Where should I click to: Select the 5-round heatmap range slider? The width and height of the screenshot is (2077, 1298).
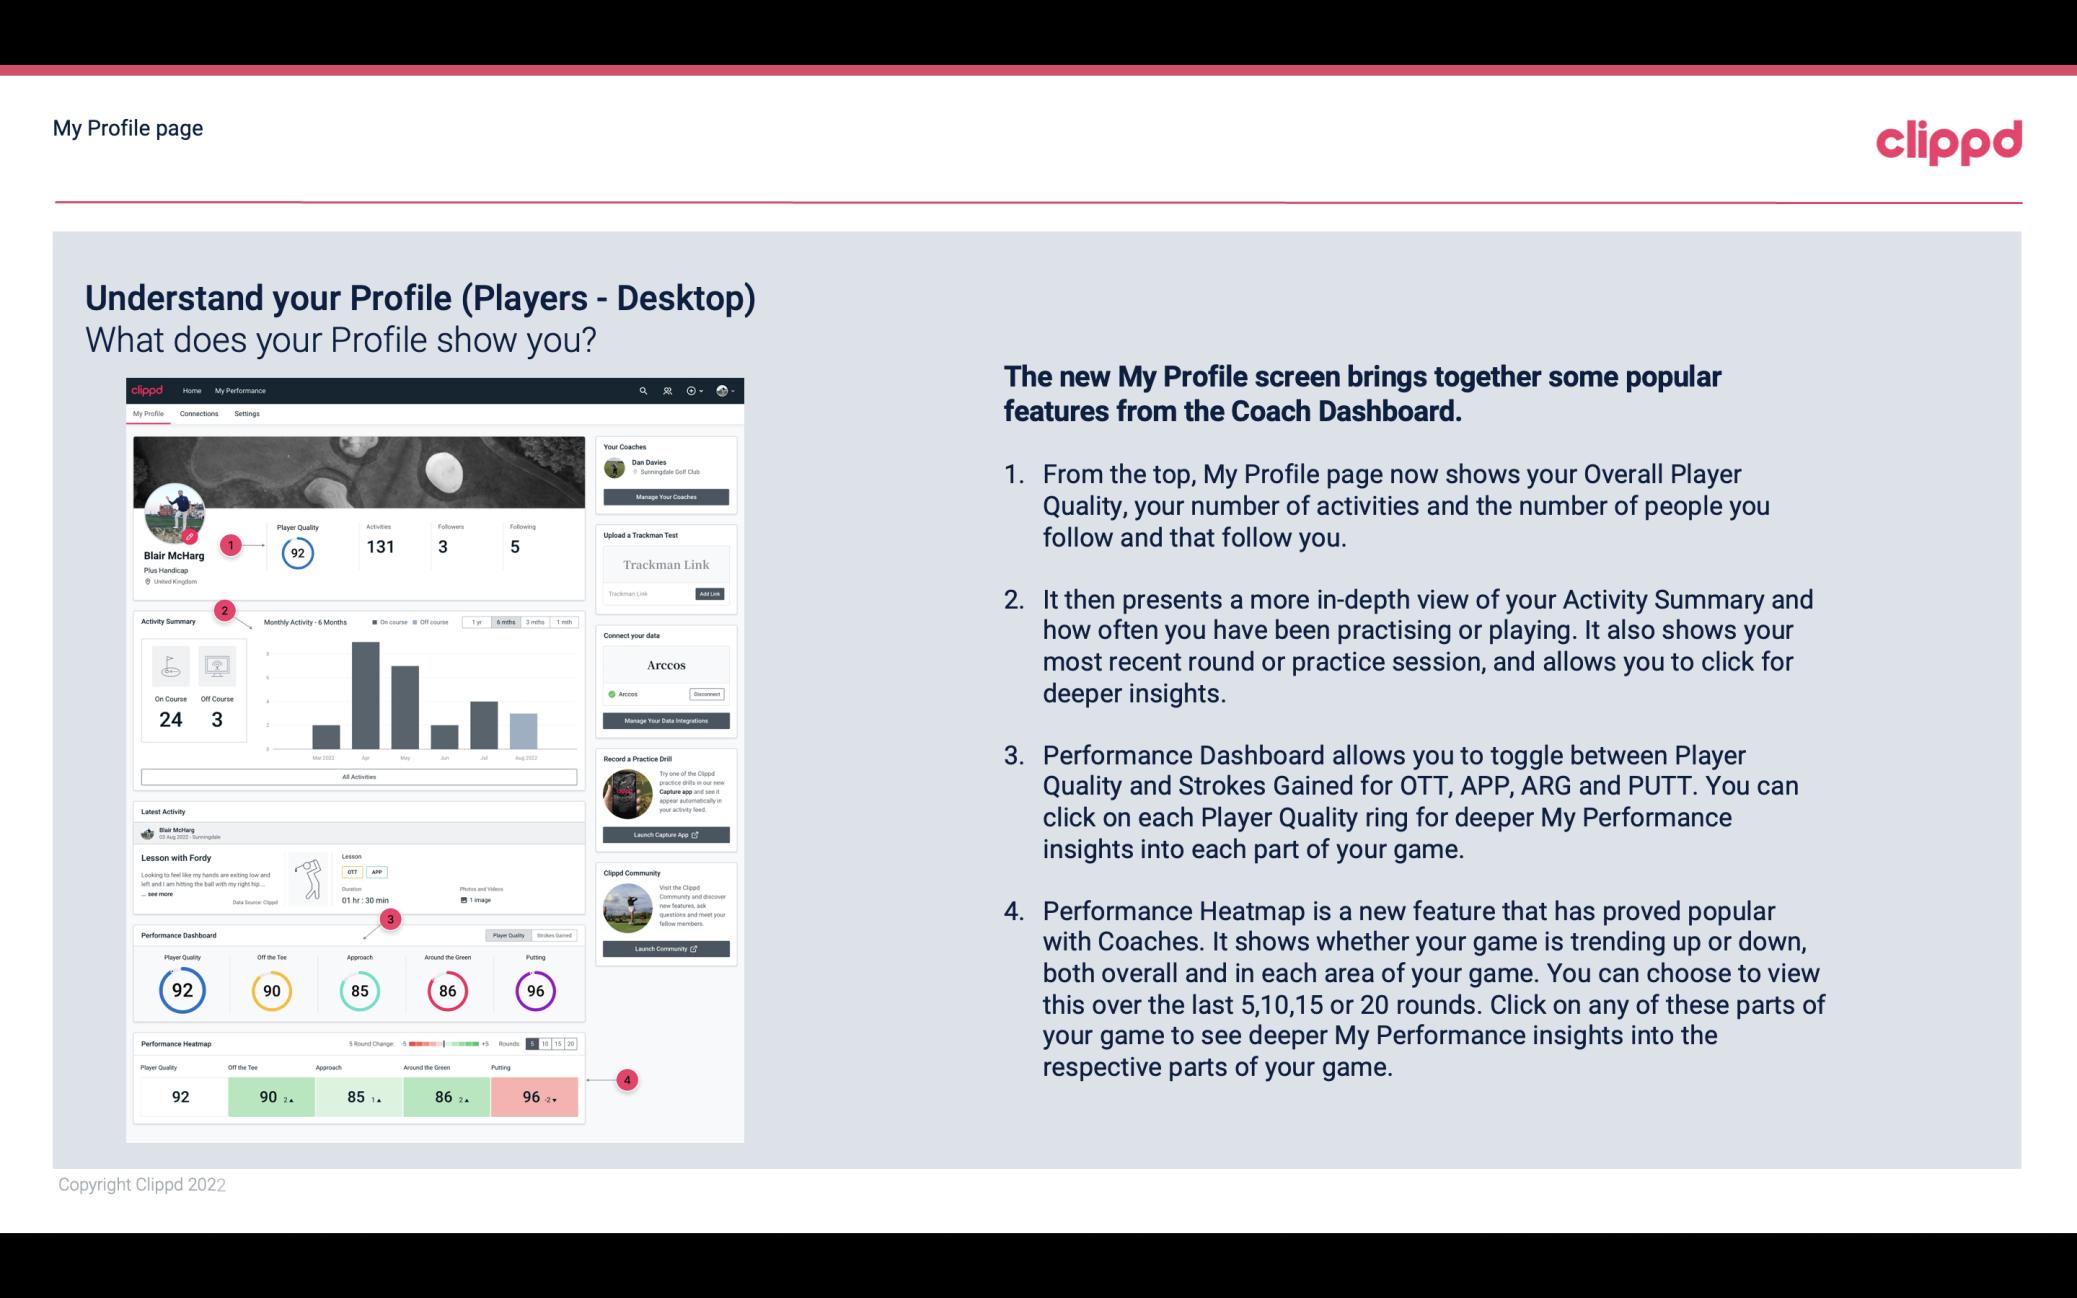(532, 1044)
